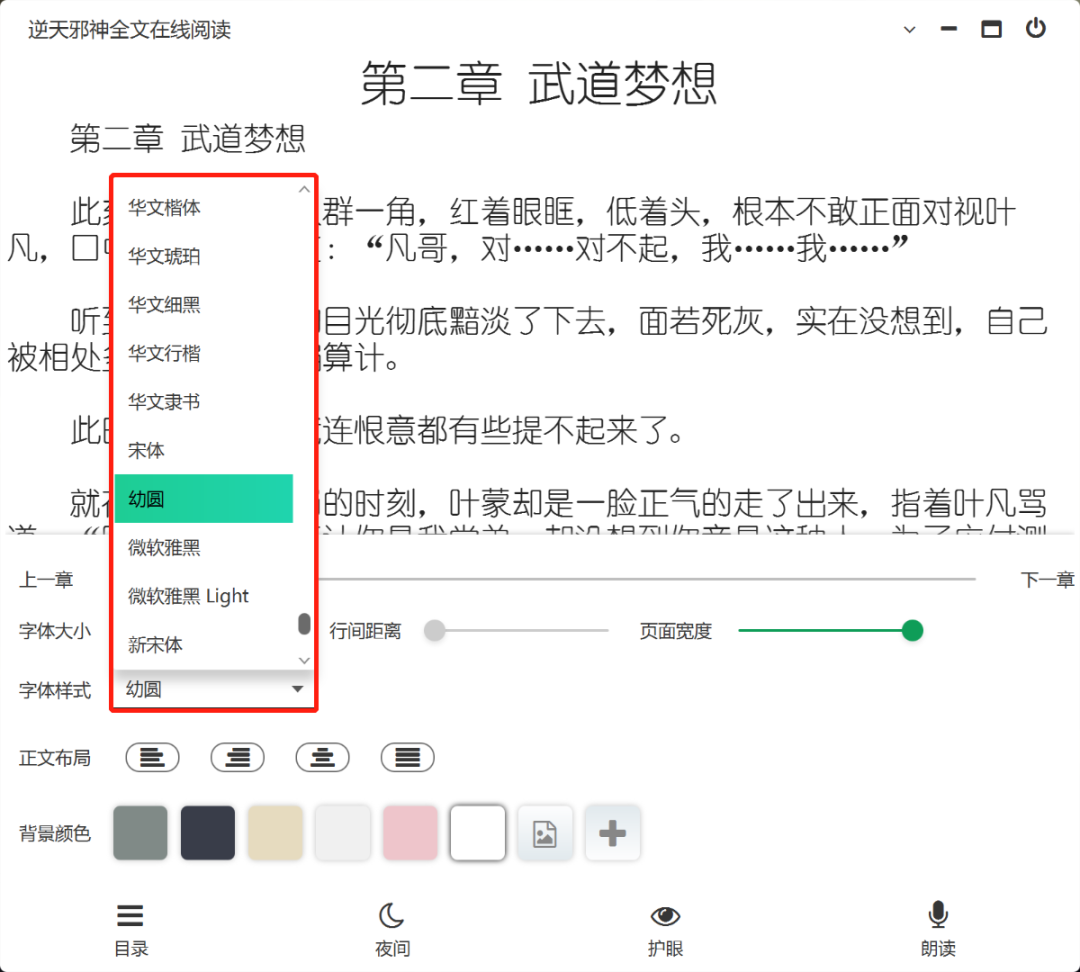Choose 华文行楷 font
The width and height of the screenshot is (1080, 972).
click(x=204, y=353)
